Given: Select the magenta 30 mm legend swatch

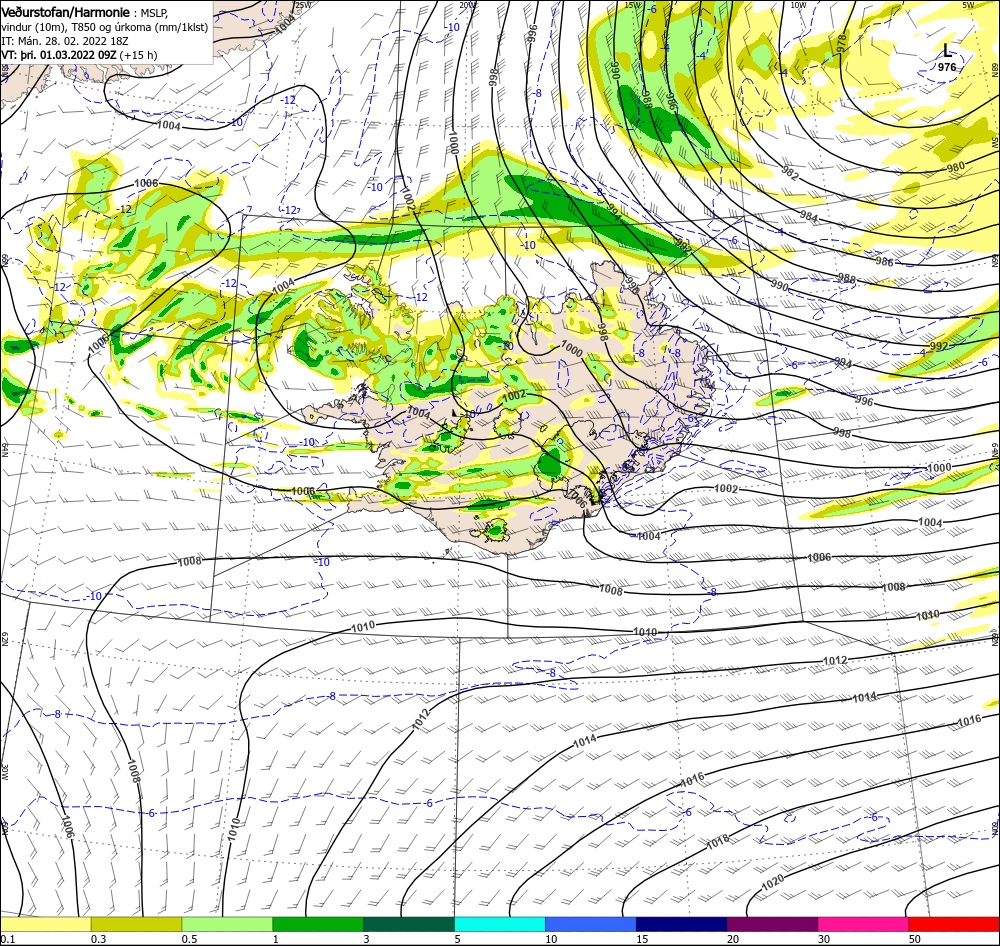Looking at the screenshot, I should pos(863,924).
